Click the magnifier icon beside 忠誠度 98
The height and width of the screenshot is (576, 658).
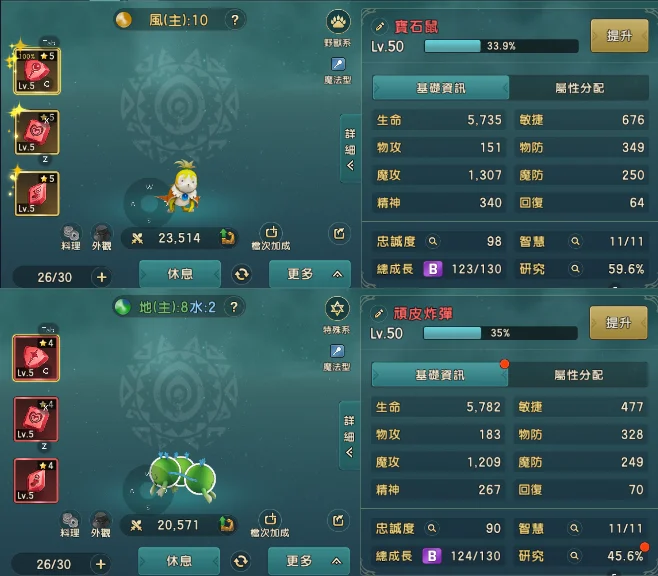pyautogui.click(x=433, y=241)
